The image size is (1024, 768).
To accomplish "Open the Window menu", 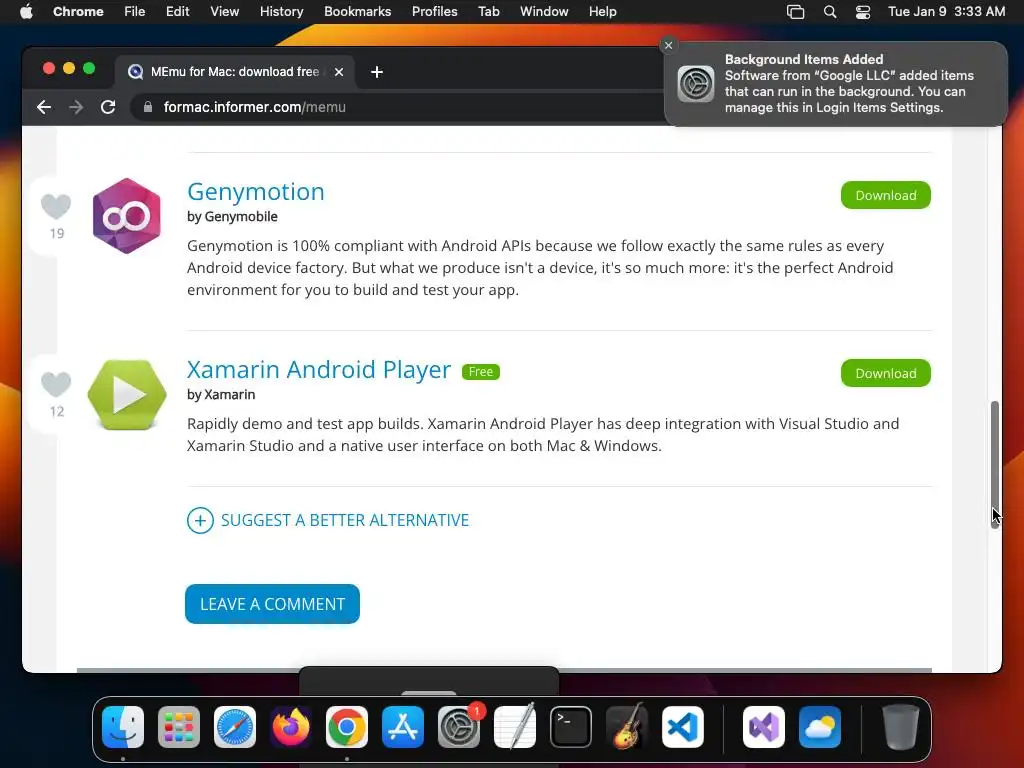I will click(x=544, y=12).
